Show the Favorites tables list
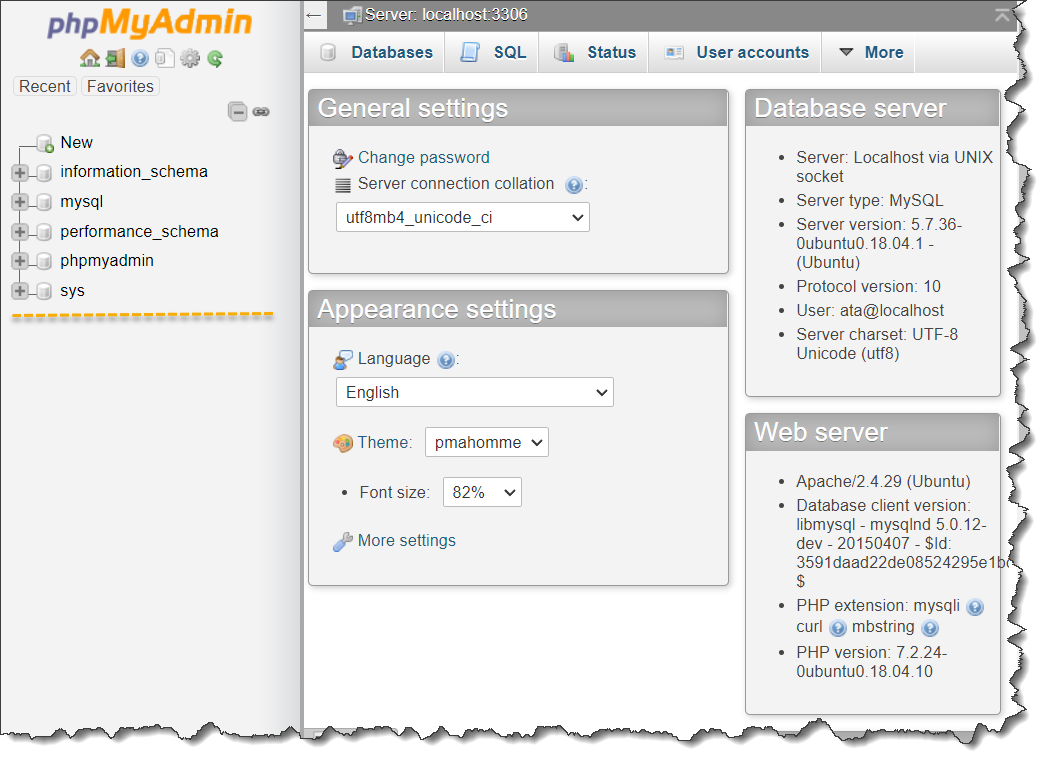 [x=120, y=87]
